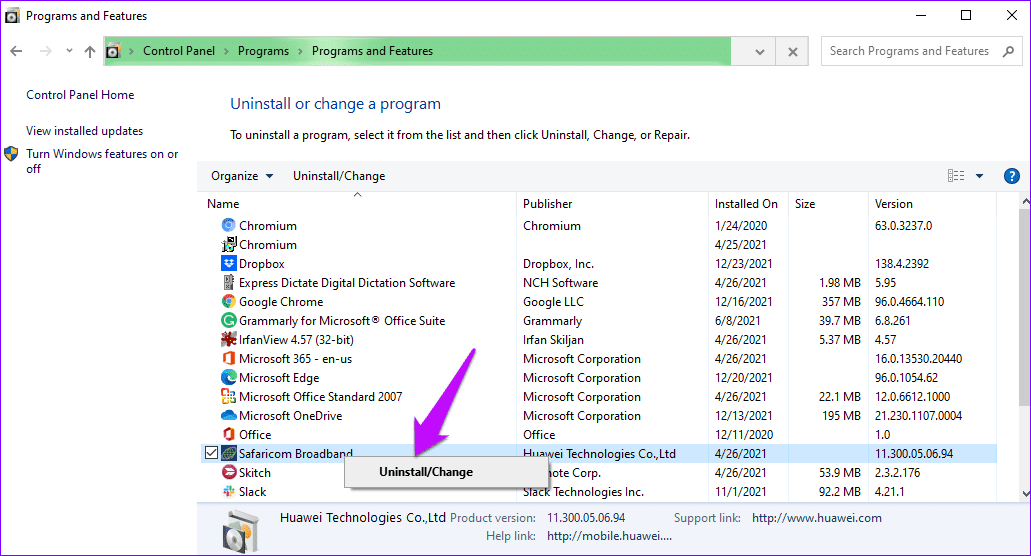Open Turn Windows features on or off
Viewport: 1031px width, 556px height.
point(102,161)
